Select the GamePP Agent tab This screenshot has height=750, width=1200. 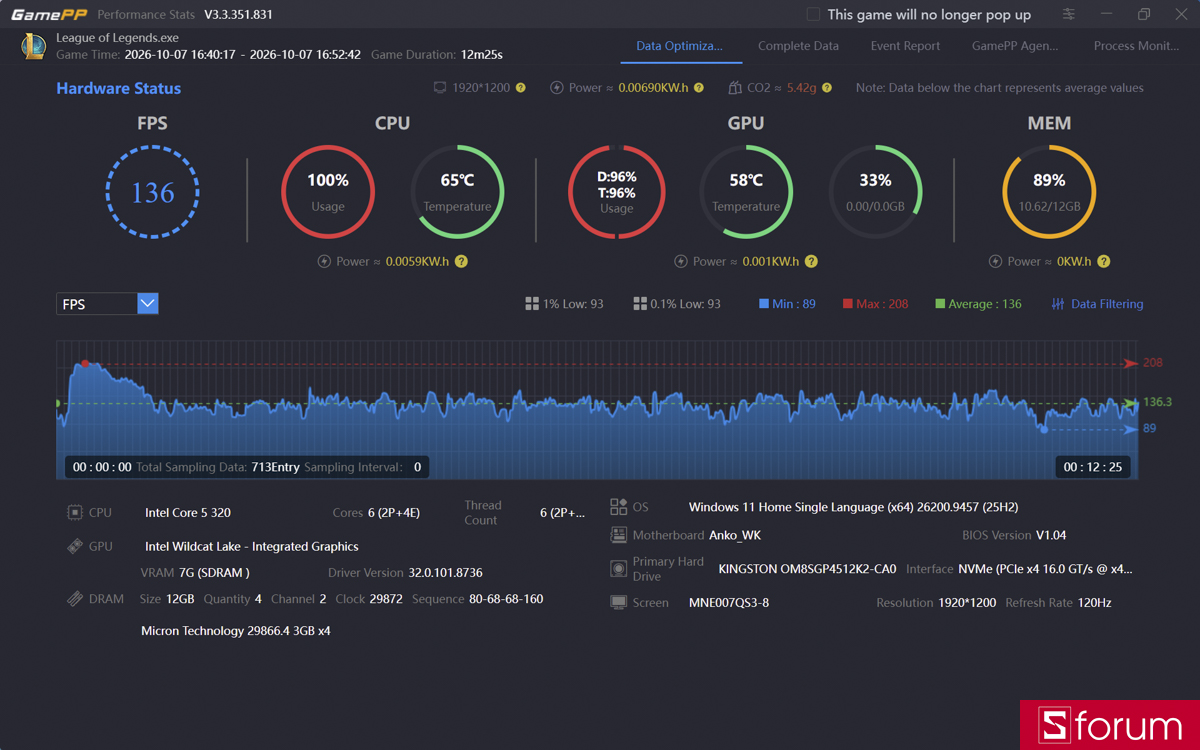coord(1015,46)
